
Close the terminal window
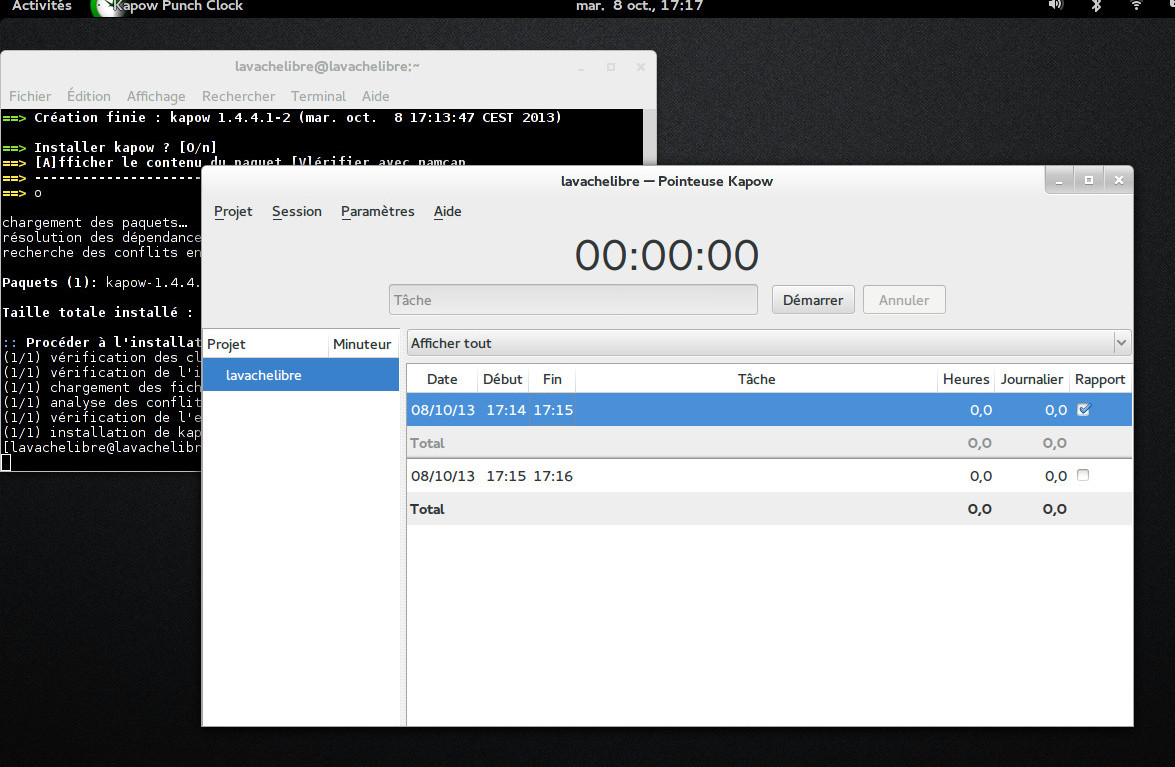pyautogui.click(x=641, y=67)
